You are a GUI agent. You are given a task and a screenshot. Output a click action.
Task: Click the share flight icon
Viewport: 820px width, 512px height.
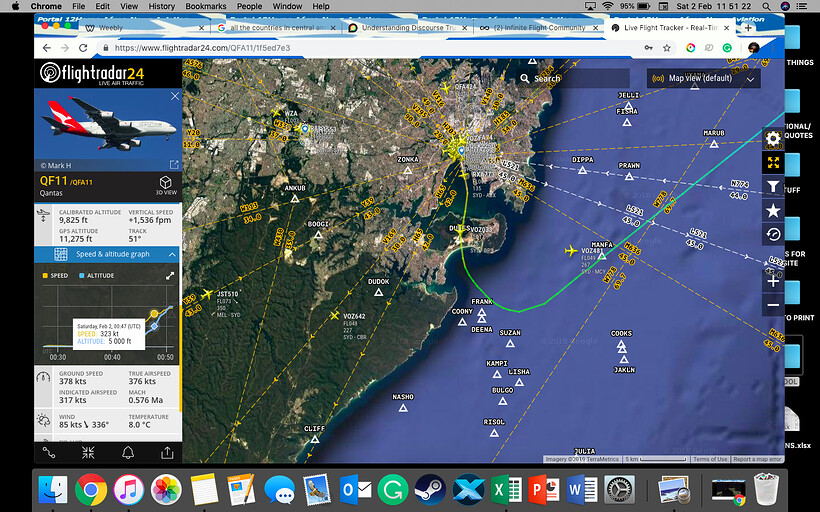(x=167, y=453)
